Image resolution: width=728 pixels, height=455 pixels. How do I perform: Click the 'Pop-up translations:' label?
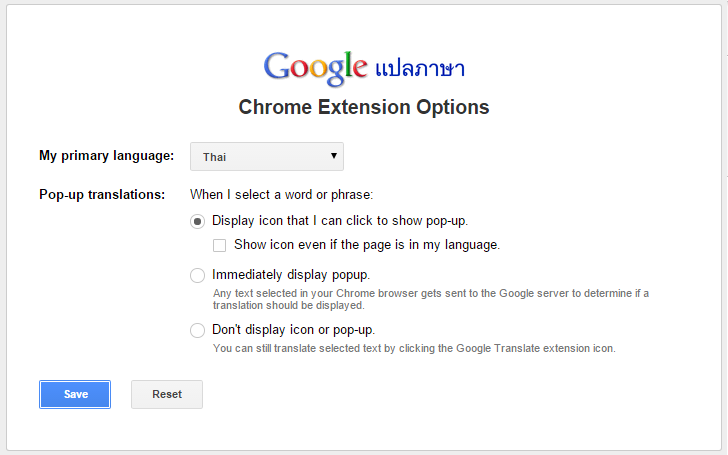click(x=101, y=195)
